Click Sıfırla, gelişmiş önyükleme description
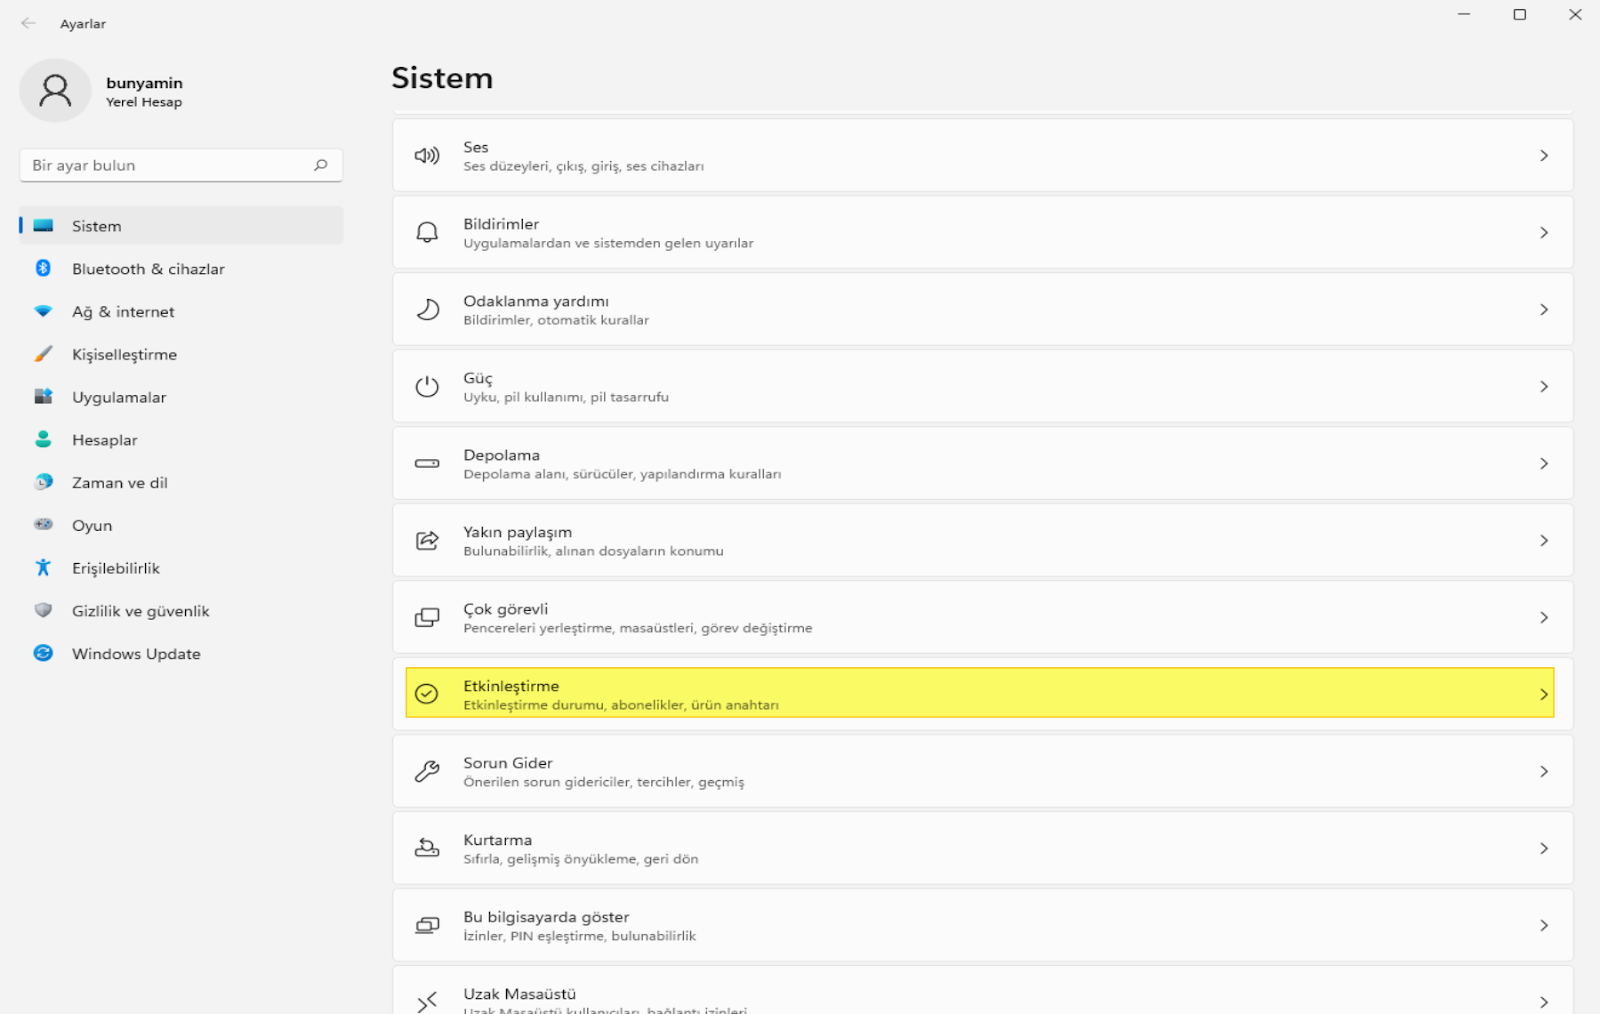This screenshot has width=1600, height=1014. click(x=581, y=859)
